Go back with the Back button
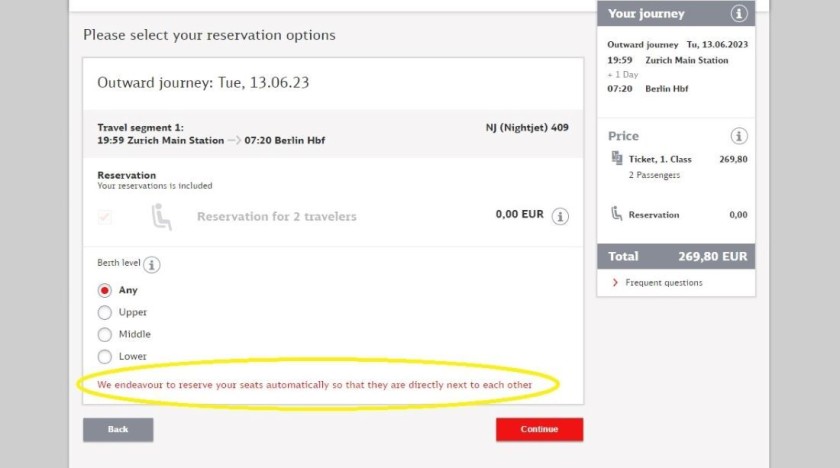840x468 pixels. tap(118, 429)
